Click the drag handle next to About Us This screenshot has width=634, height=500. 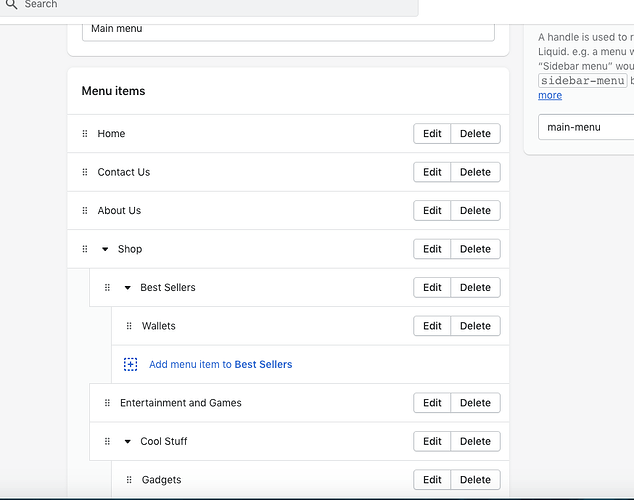pos(85,211)
